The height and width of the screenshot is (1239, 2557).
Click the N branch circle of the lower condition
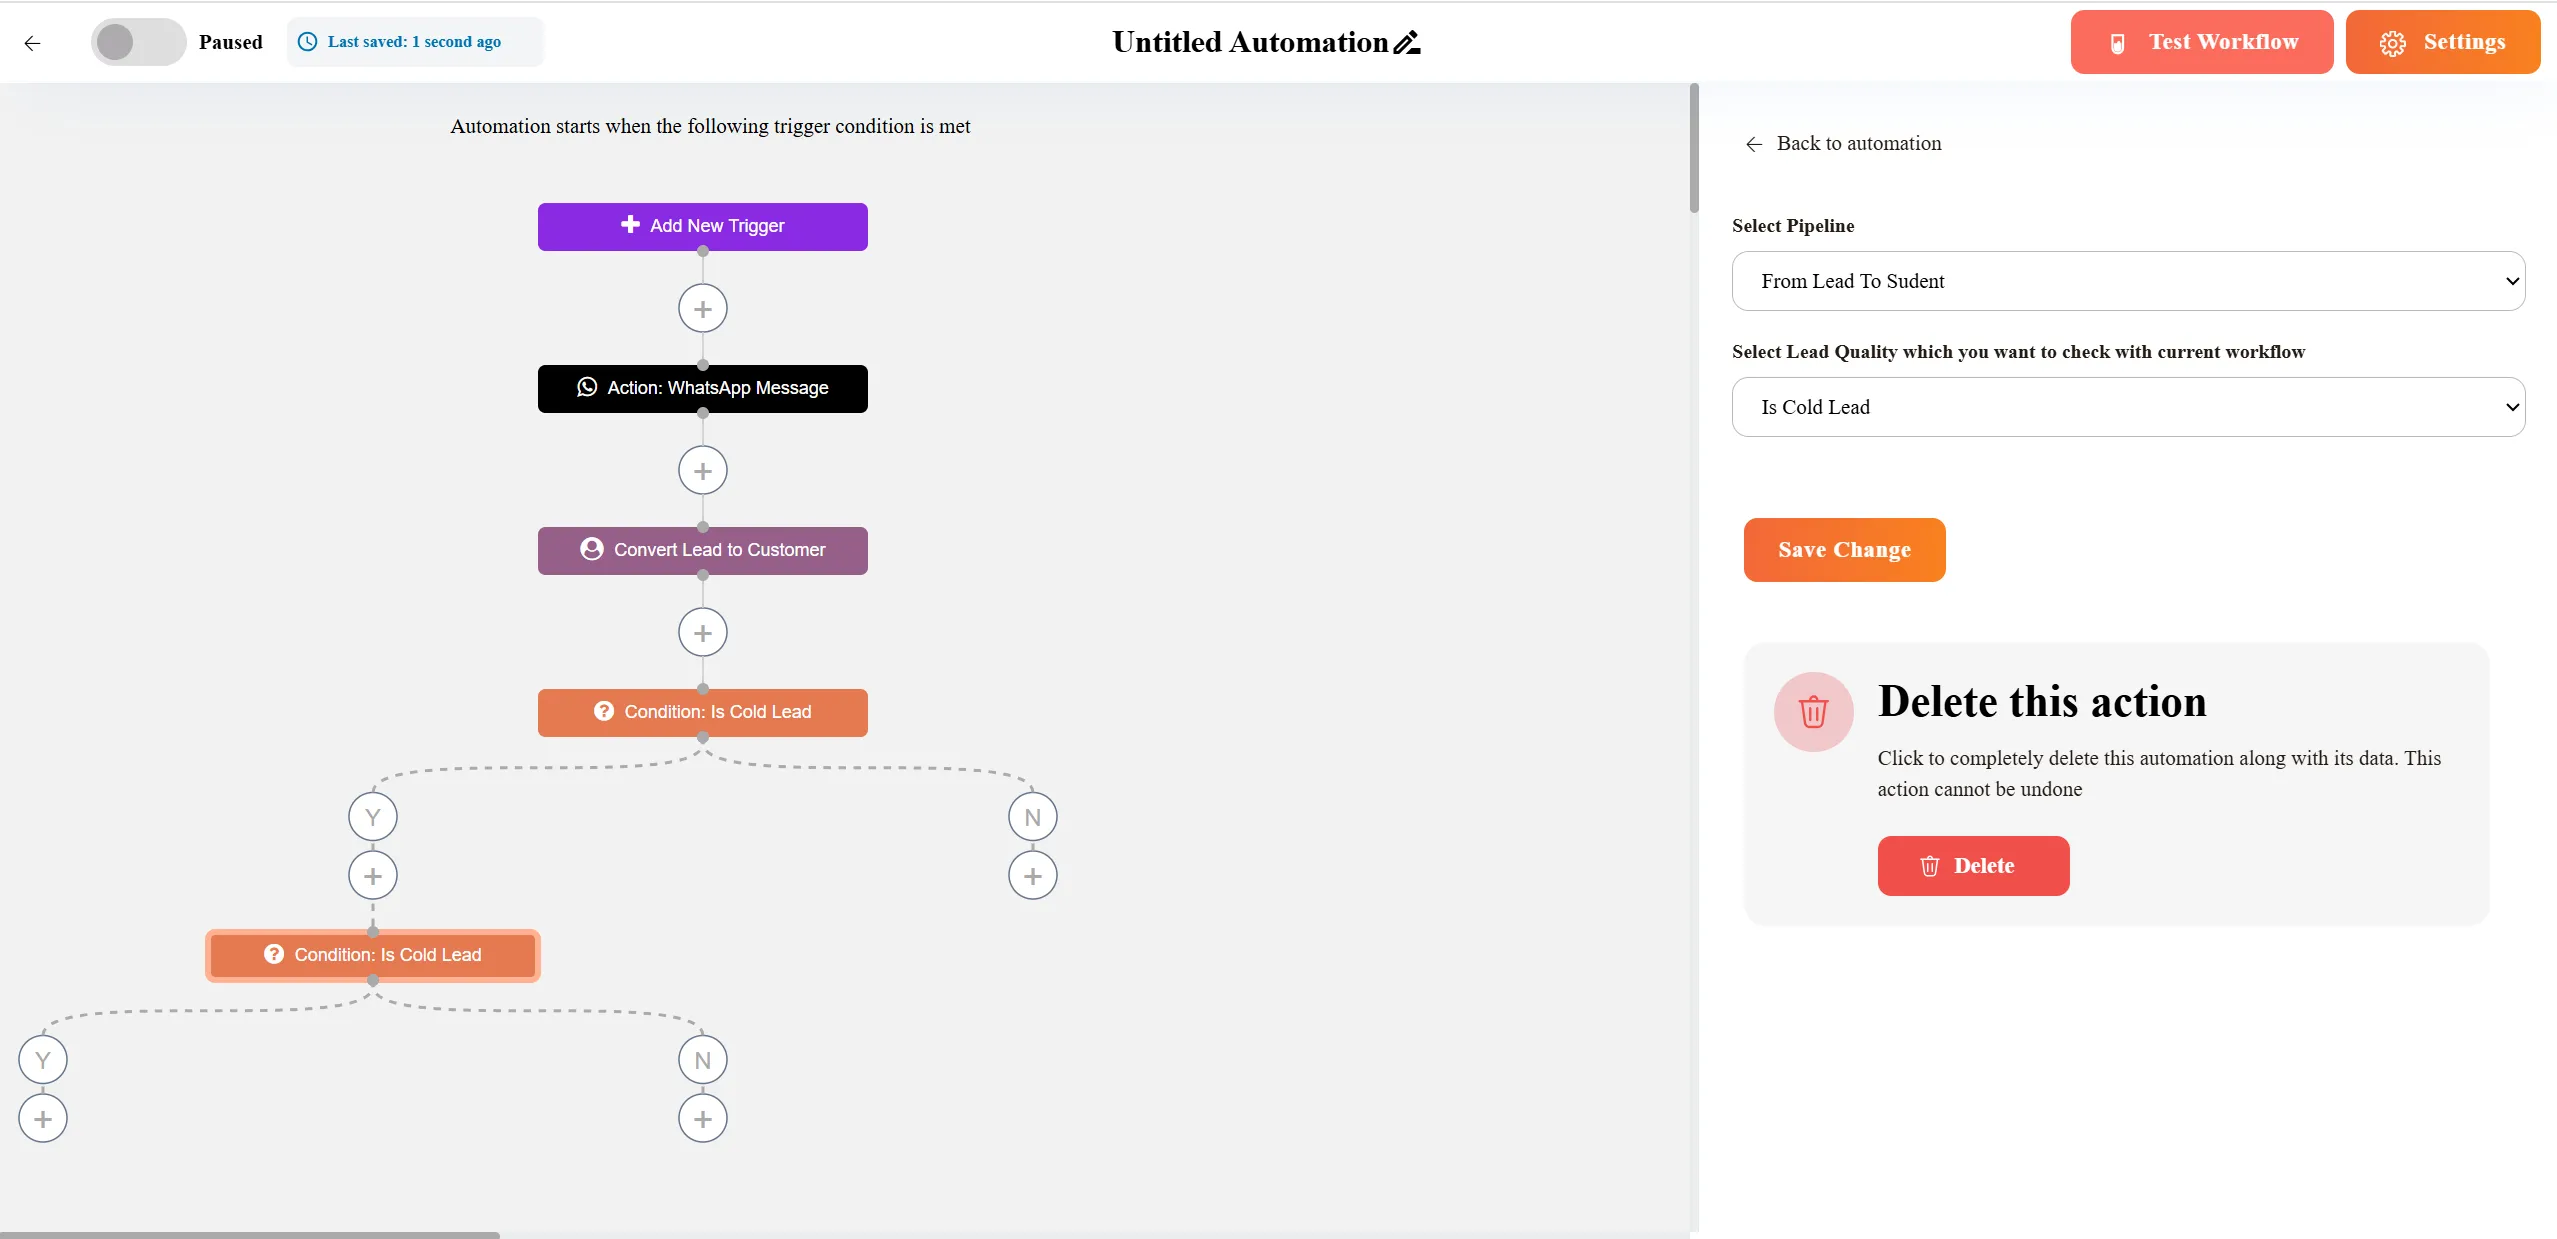702,1060
